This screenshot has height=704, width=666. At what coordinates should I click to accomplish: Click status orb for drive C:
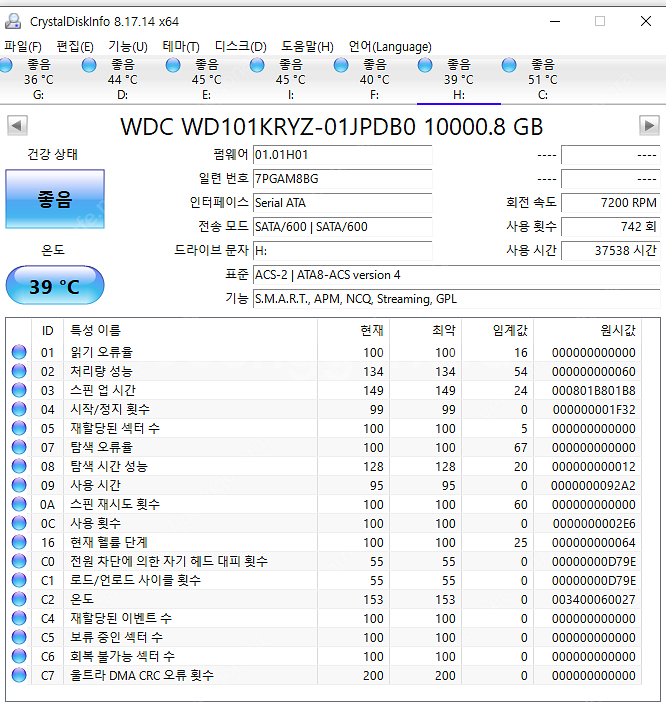tap(509, 66)
